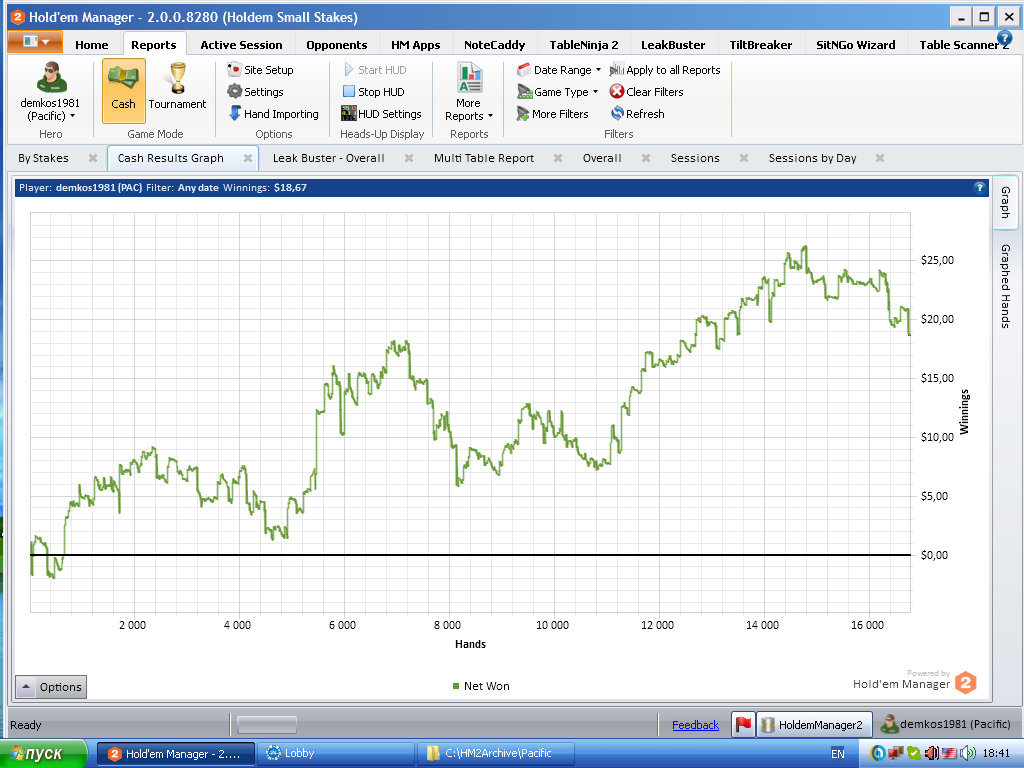Image resolution: width=1024 pixels, height=768 pixels.
Task: Open the Opponents ribbon tab
Action: (x=336, y=45)
